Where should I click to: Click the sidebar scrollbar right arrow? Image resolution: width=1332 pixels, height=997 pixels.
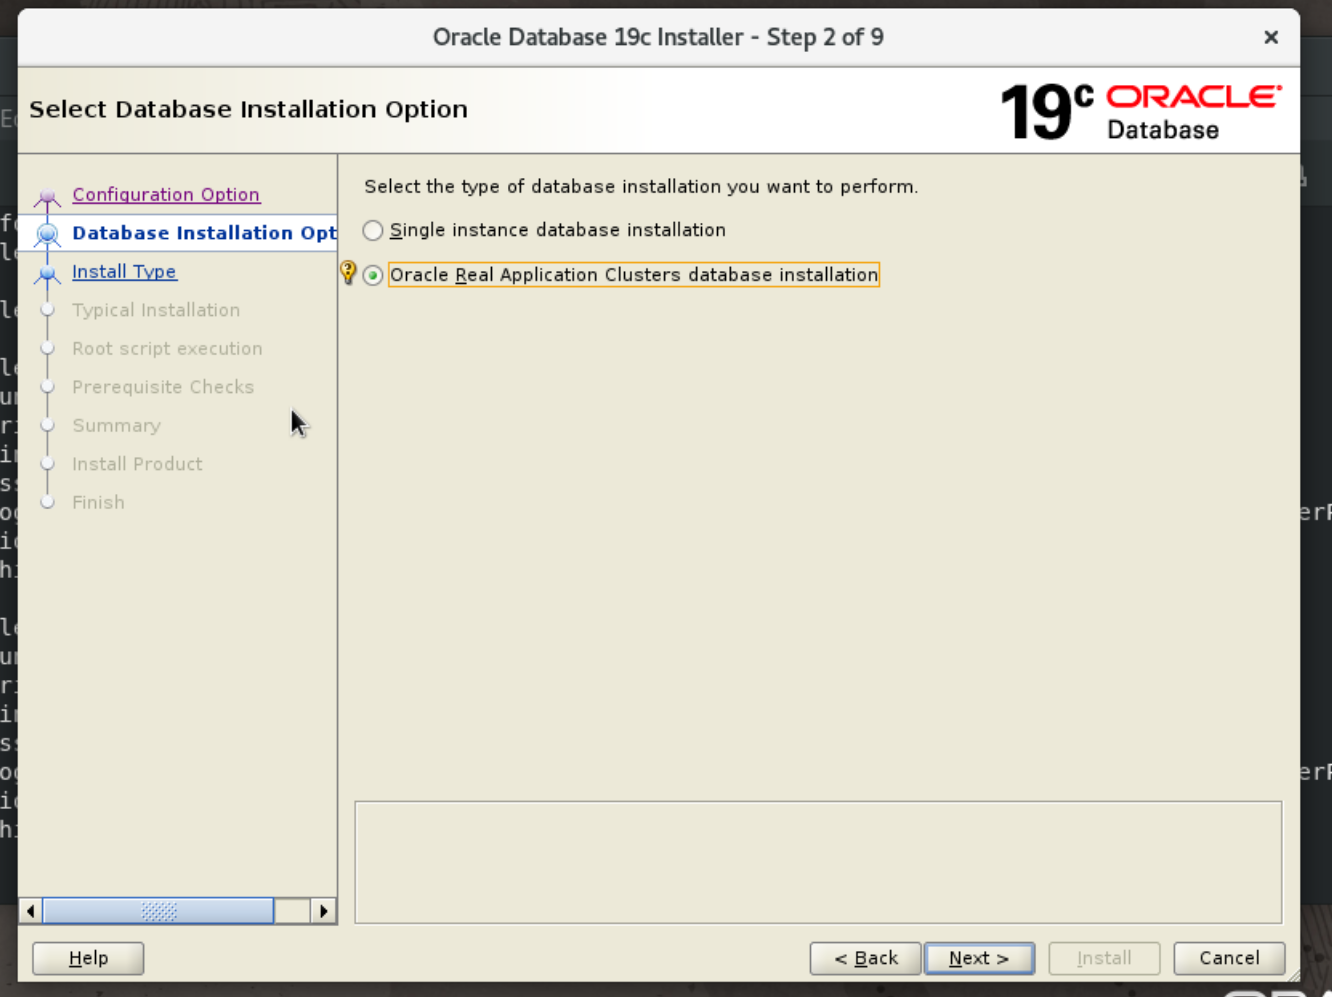click(323, 911)
